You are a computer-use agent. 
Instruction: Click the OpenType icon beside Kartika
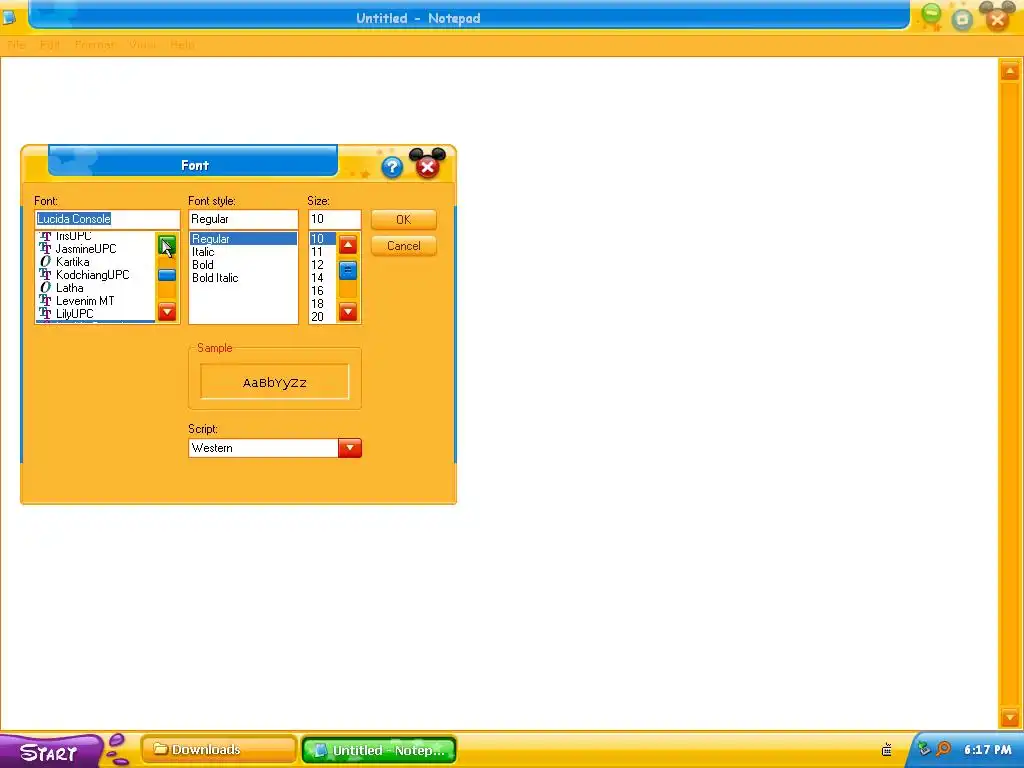(x=45, y=262)
